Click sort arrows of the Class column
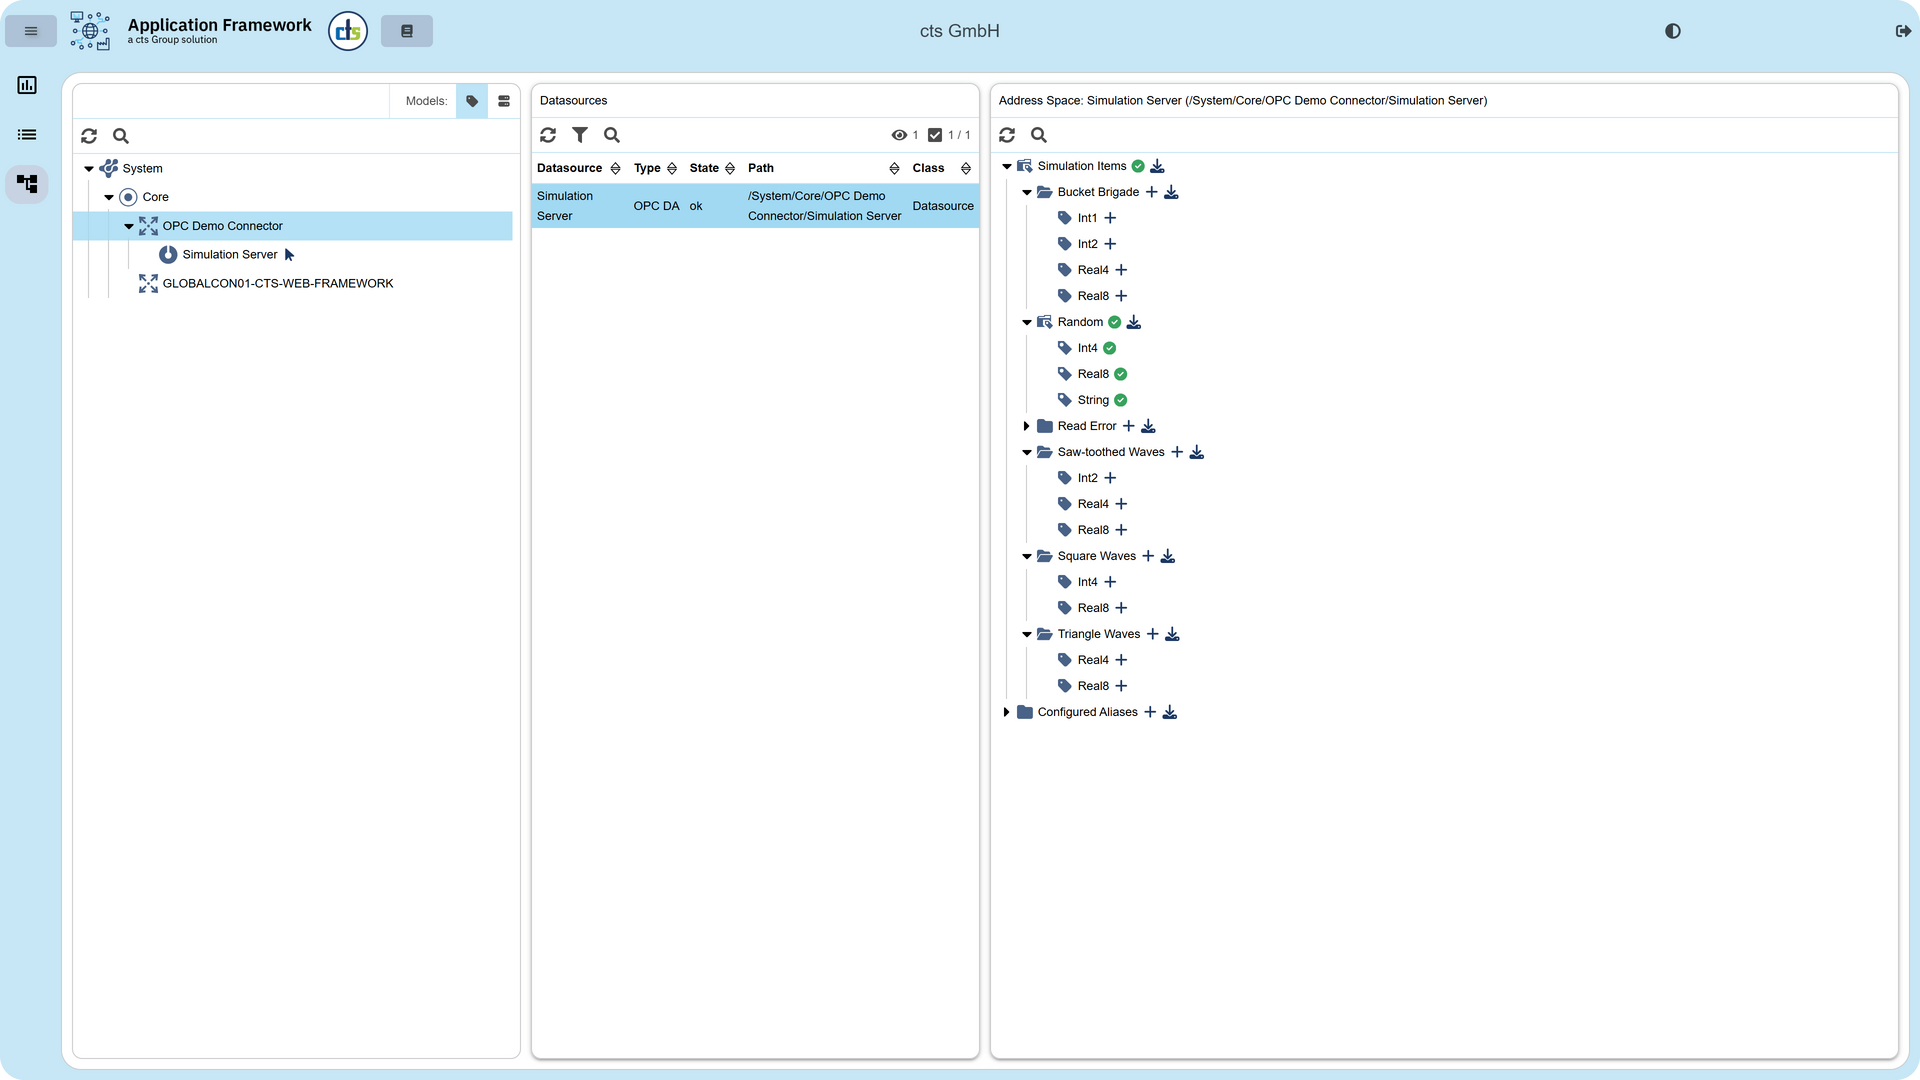The height and width of the screenshot is (1080, 1920). click(966, 168)
